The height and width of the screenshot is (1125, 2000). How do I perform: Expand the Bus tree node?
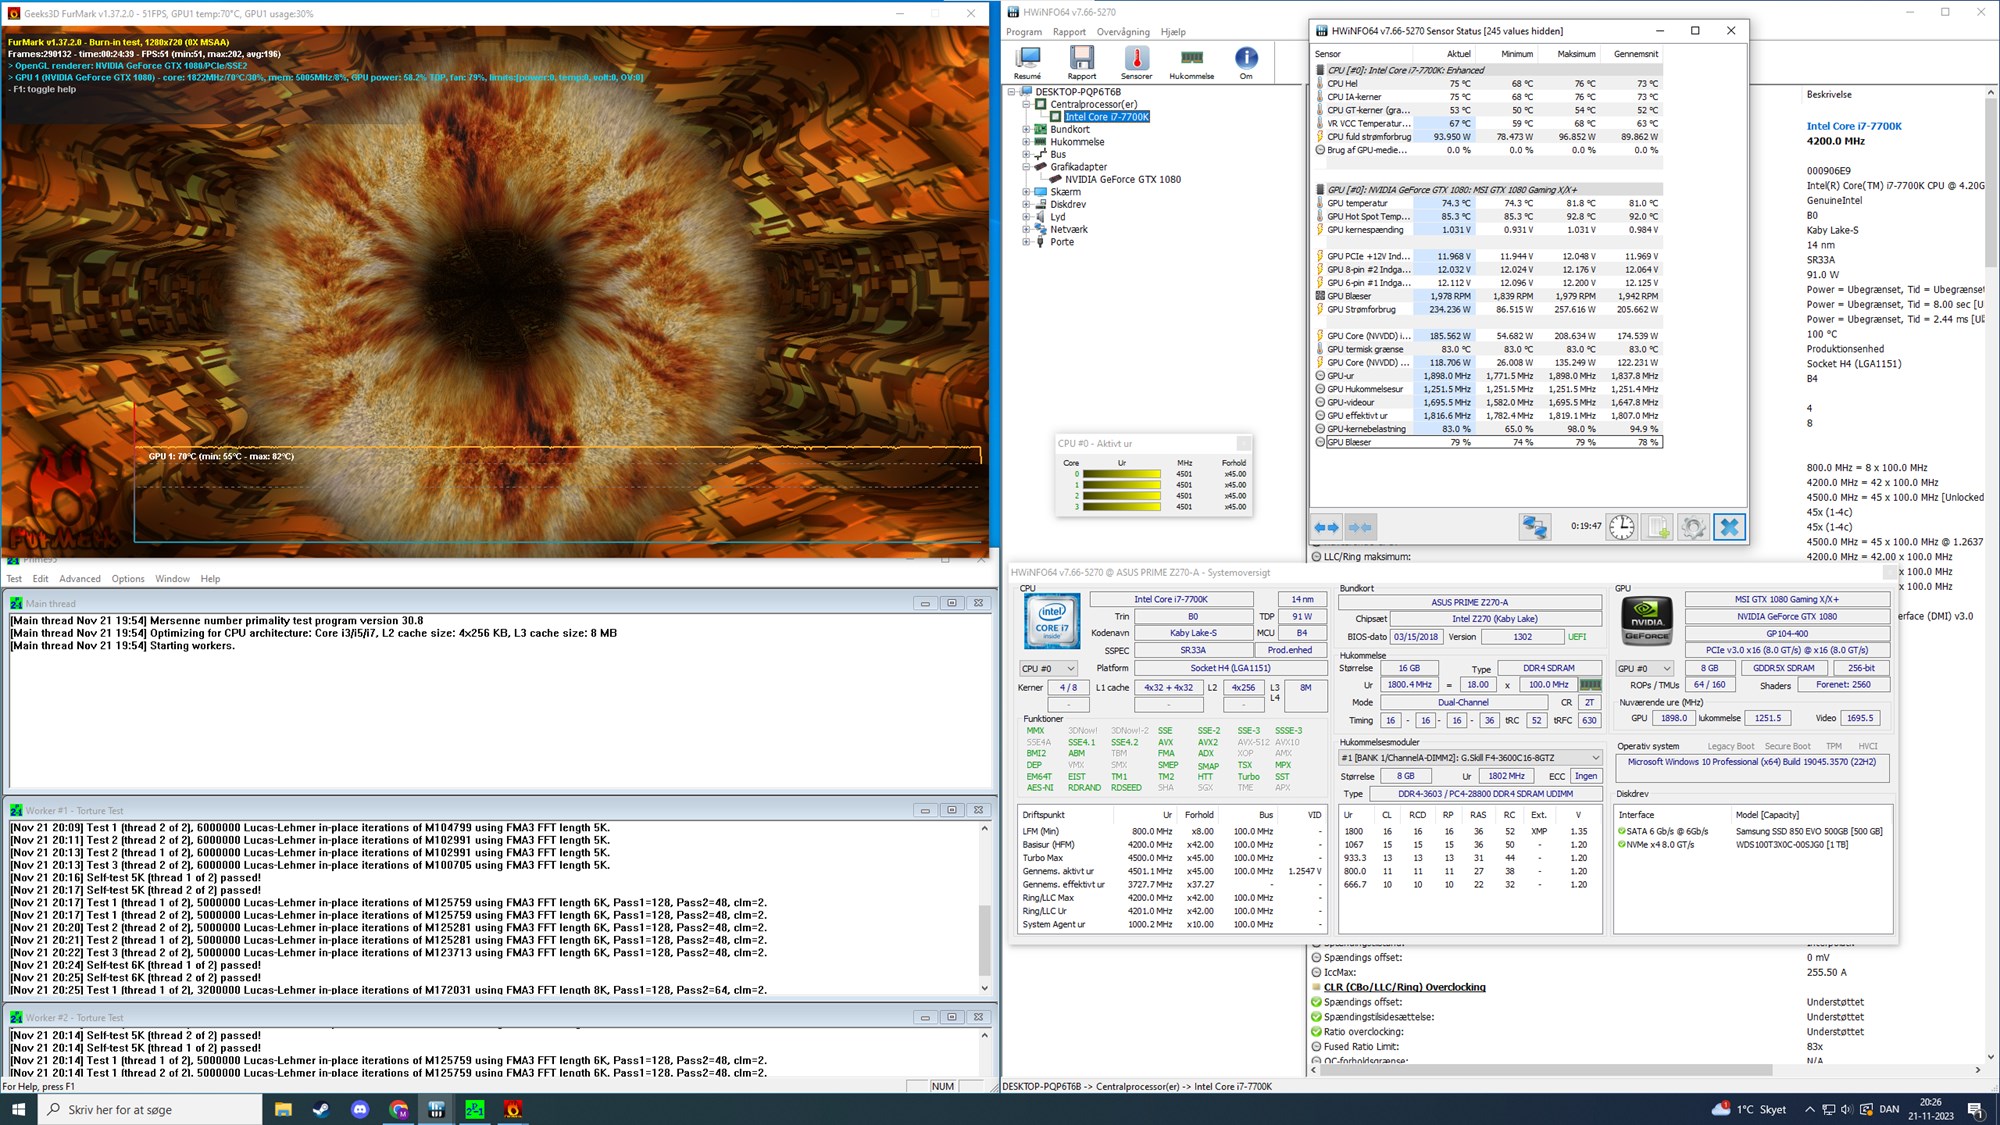(1026, 154)
